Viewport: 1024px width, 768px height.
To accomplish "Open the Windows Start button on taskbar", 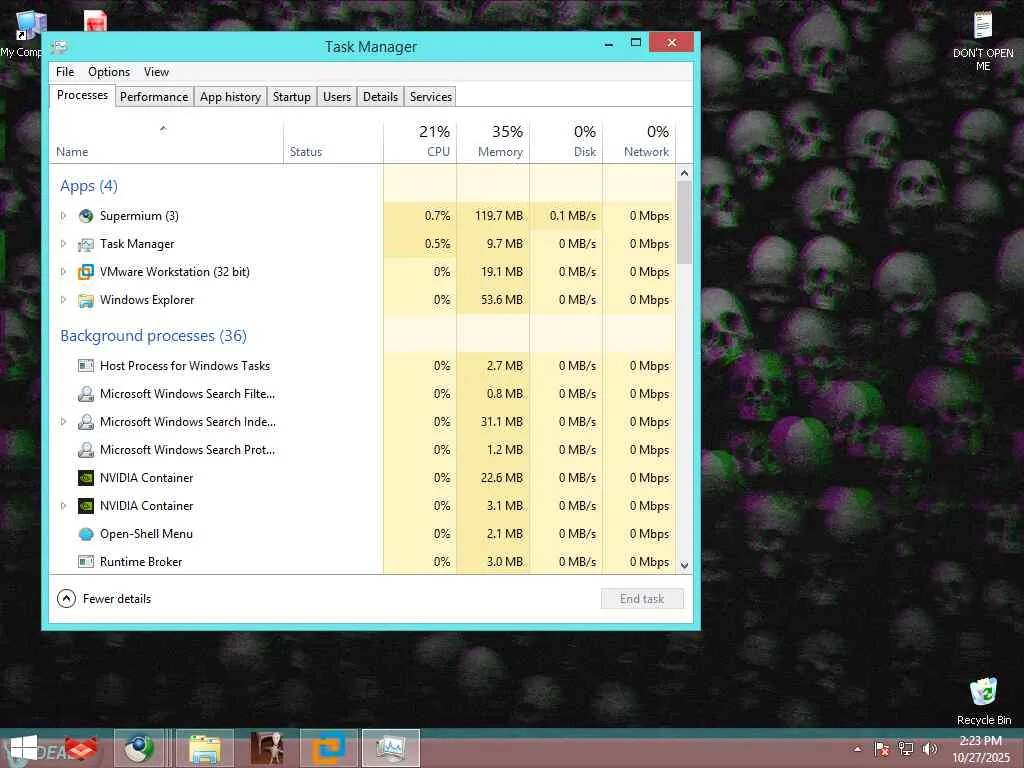I will (23, 748).
